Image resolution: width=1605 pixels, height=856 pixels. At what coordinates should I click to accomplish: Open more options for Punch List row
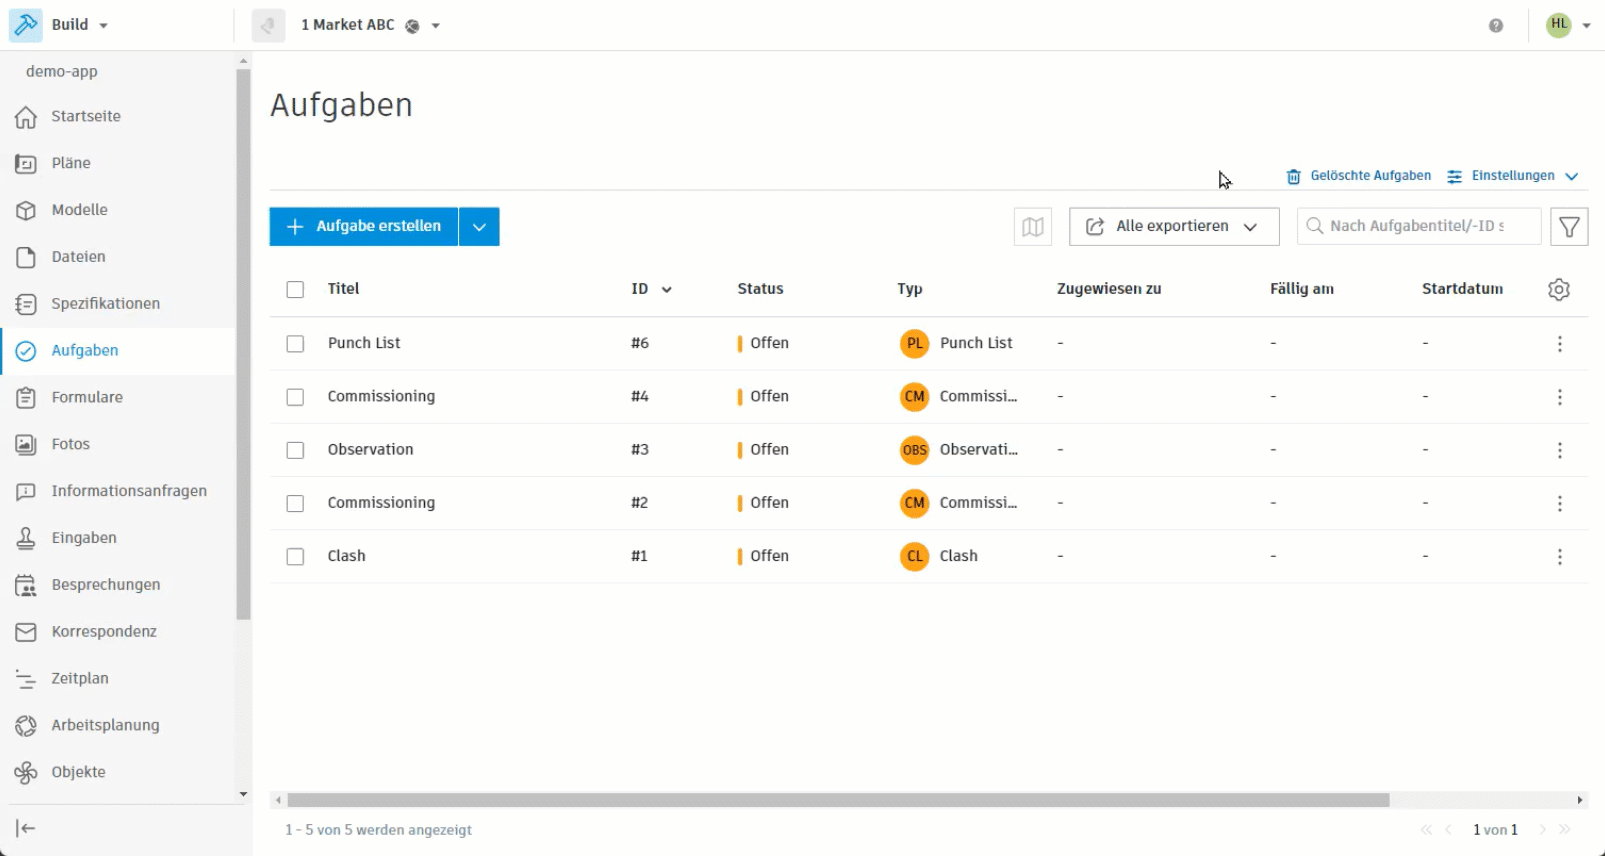(1559, 344)
